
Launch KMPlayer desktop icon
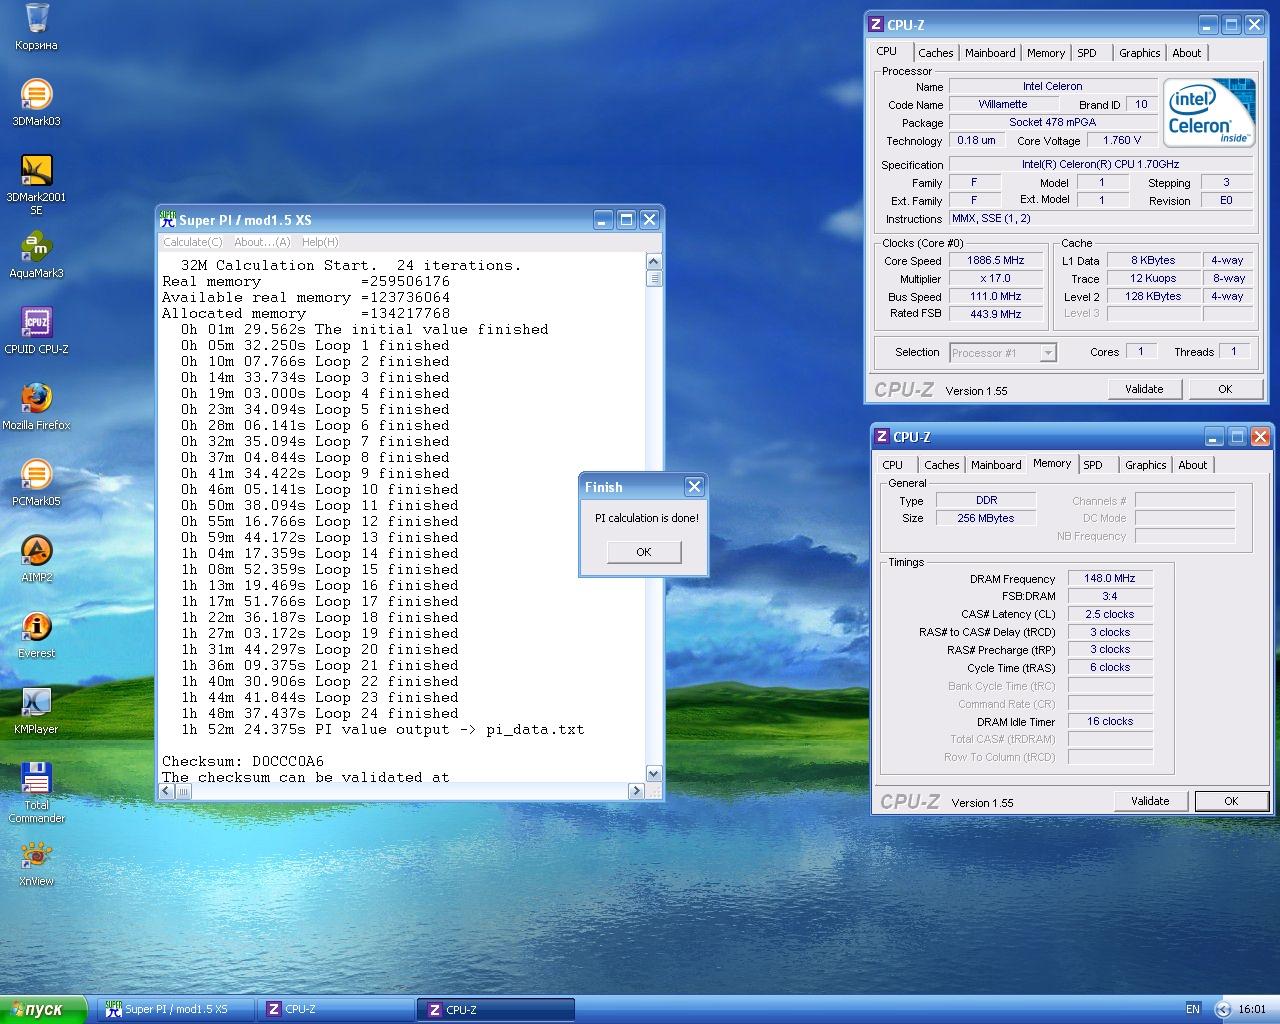pyautogui.click(x=36, y=711)
